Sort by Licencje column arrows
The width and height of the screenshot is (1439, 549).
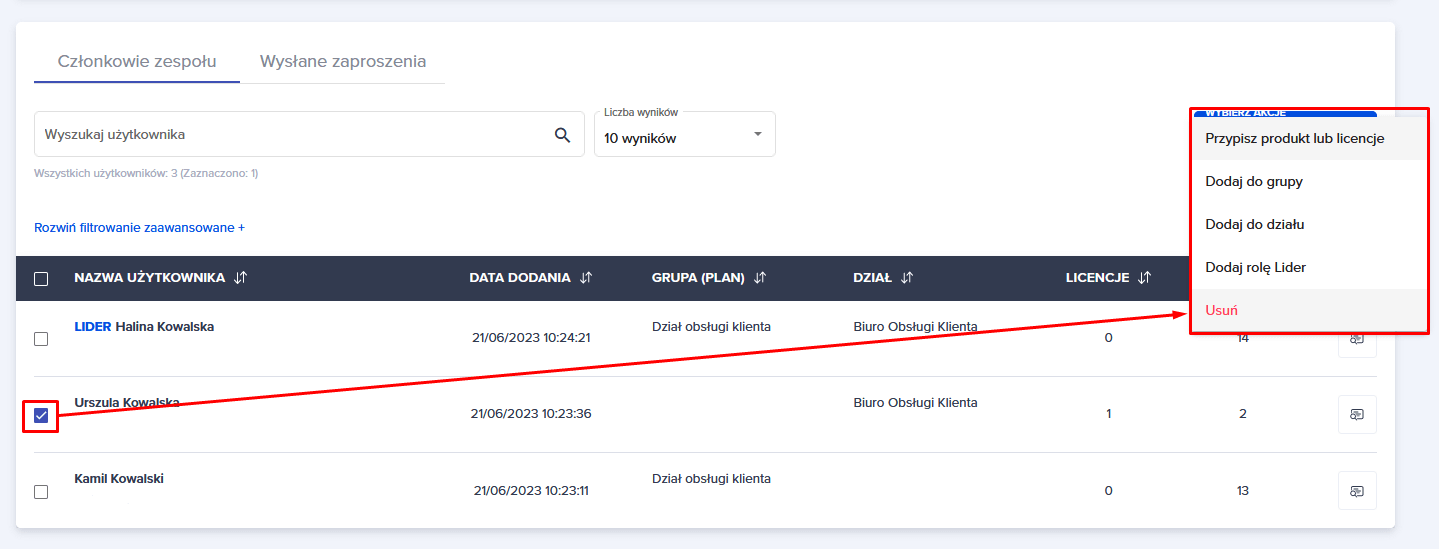tap(1144, 278)
